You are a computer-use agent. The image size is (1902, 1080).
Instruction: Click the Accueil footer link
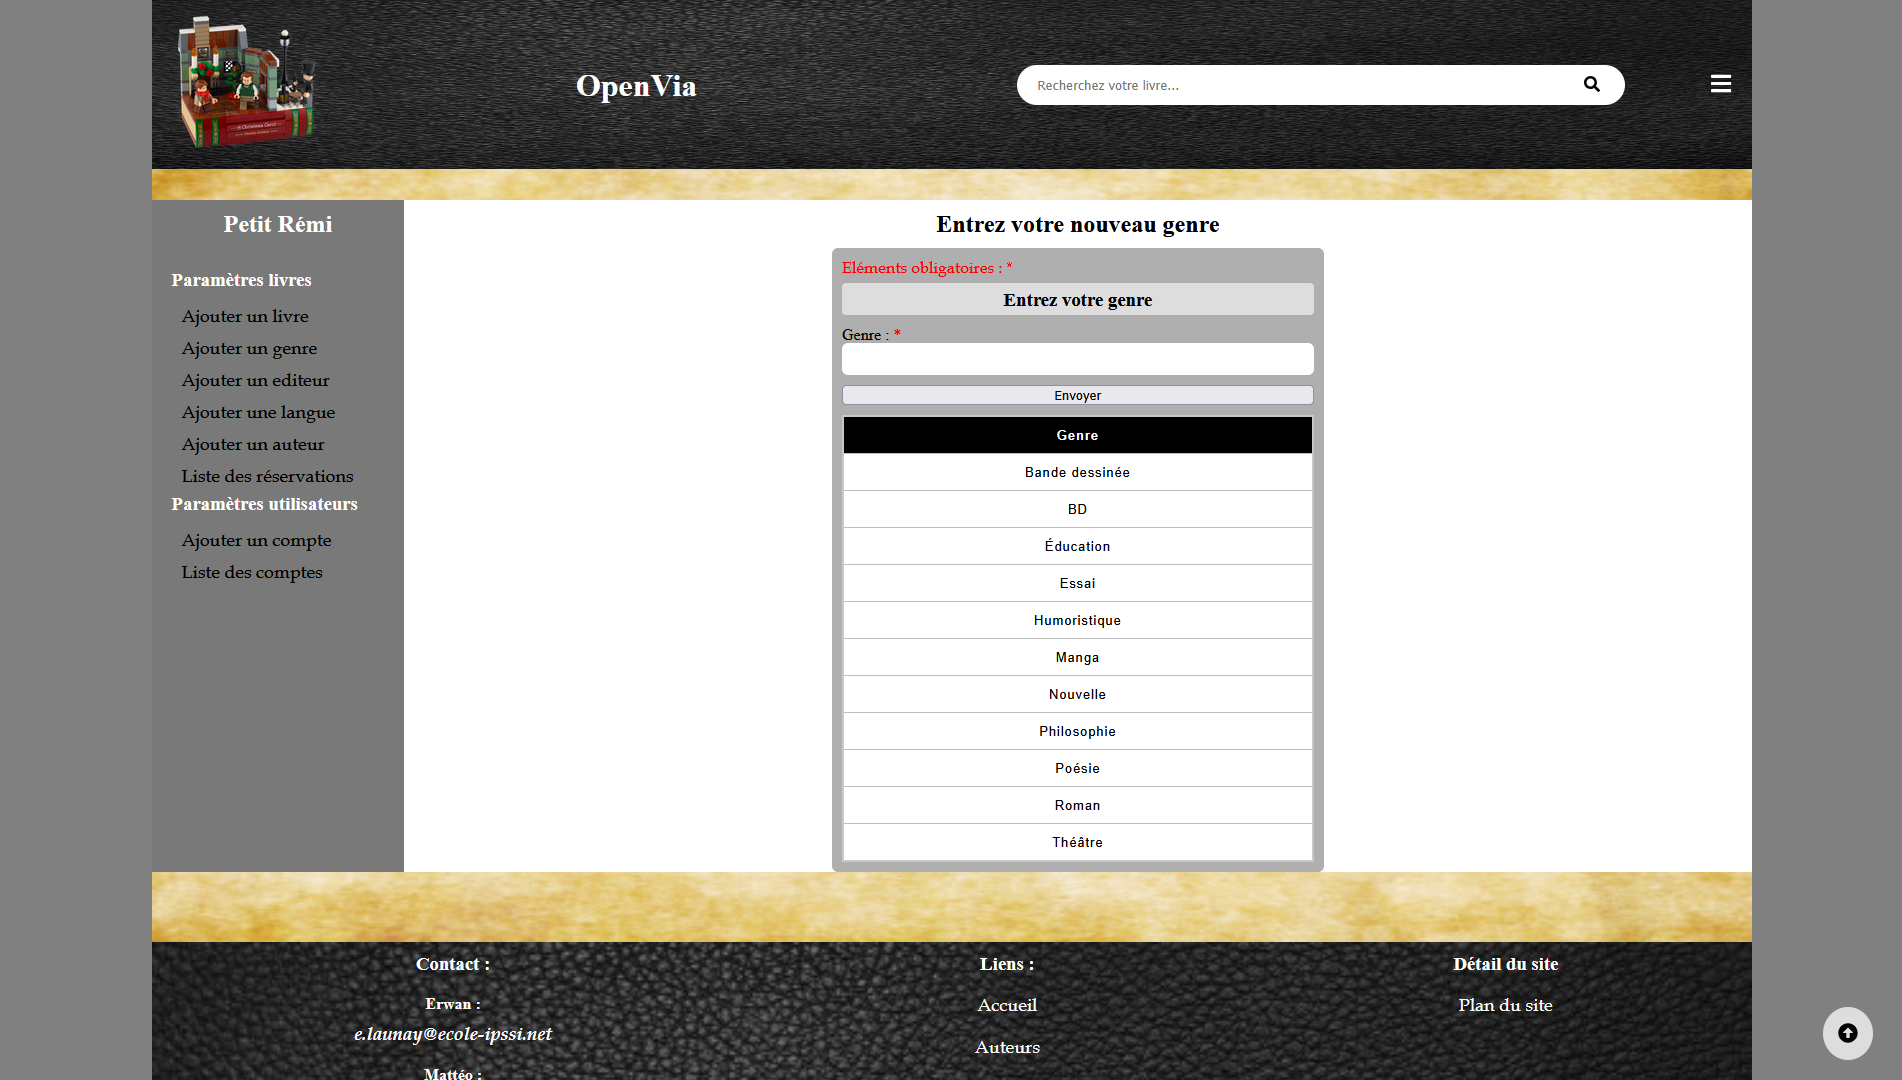click(1007, 1005)
